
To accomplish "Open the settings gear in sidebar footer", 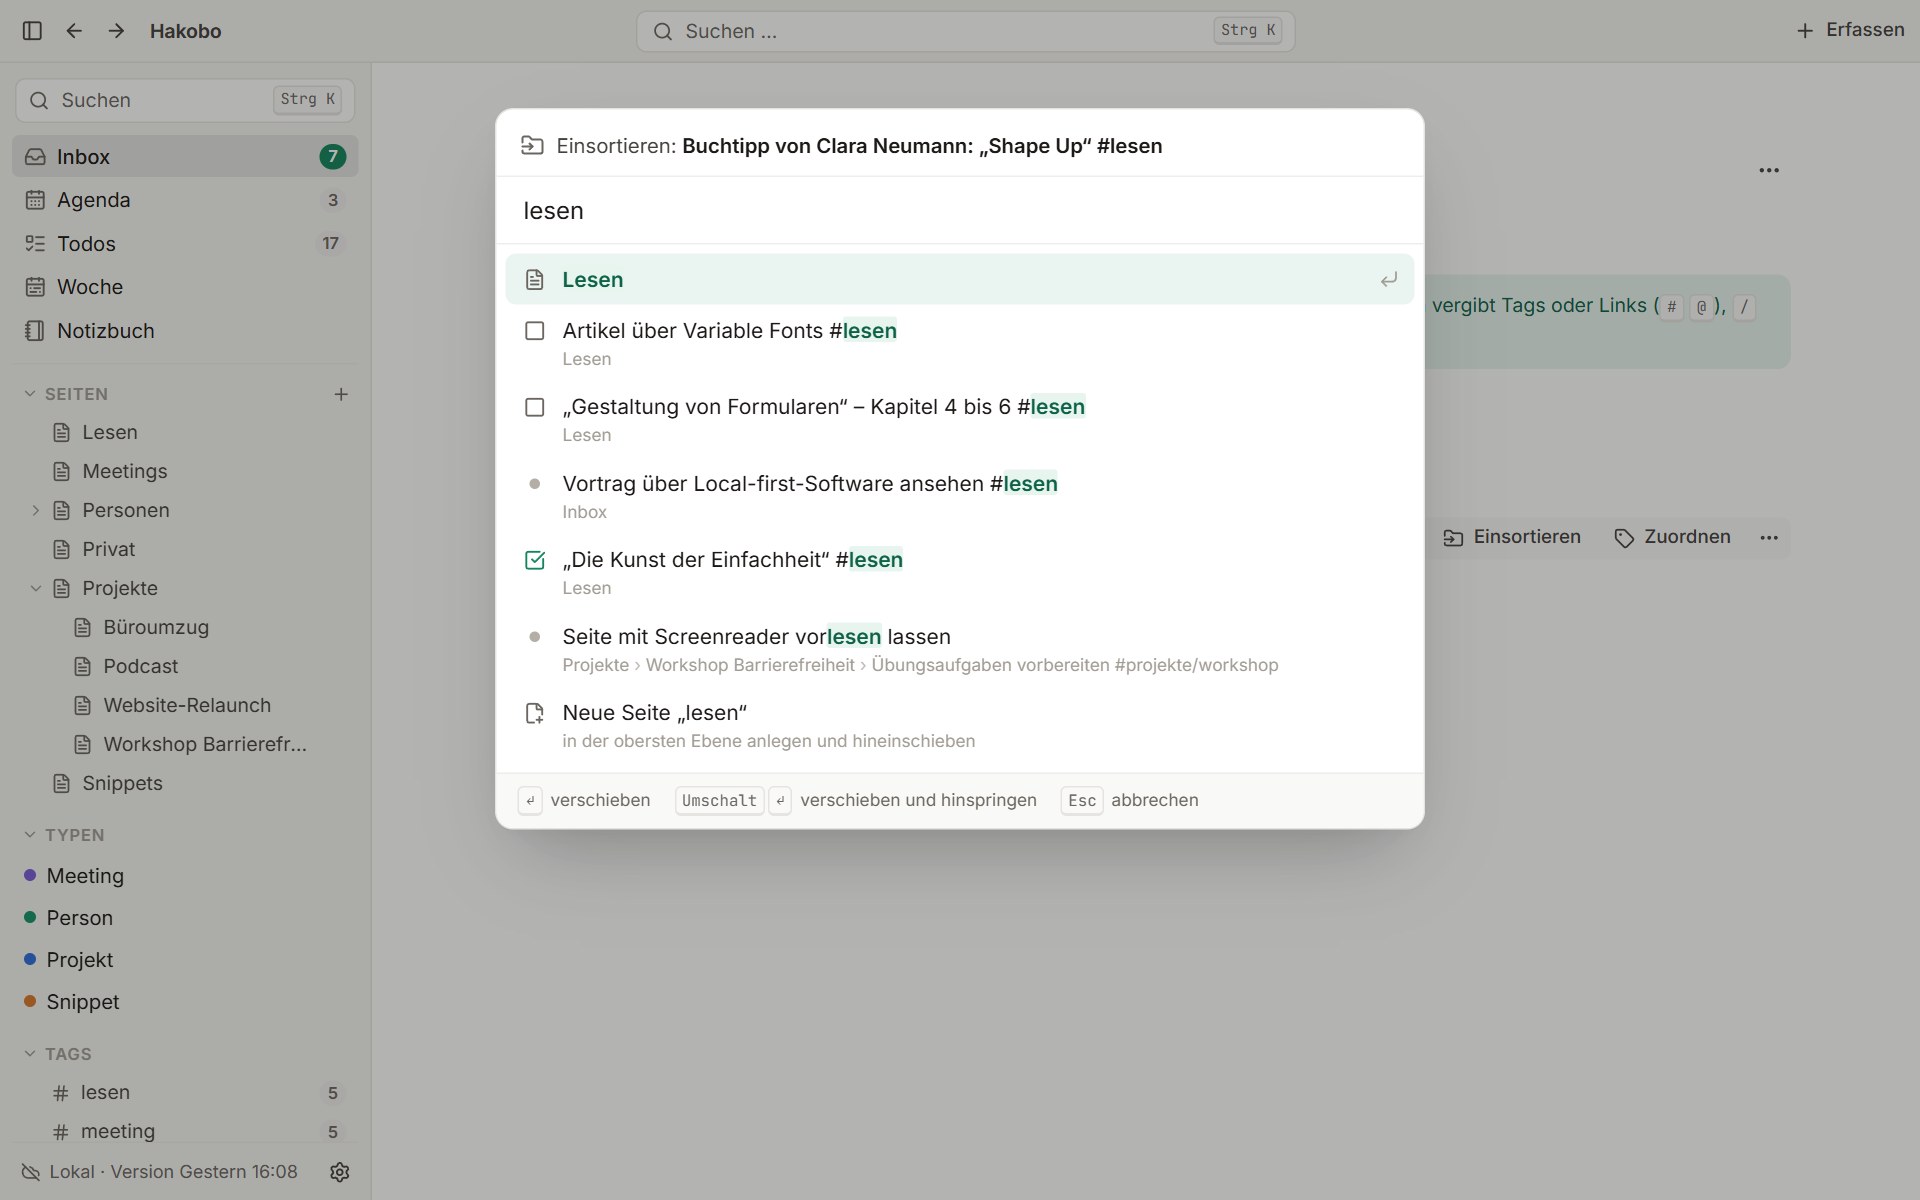I will pos(340,1172).
